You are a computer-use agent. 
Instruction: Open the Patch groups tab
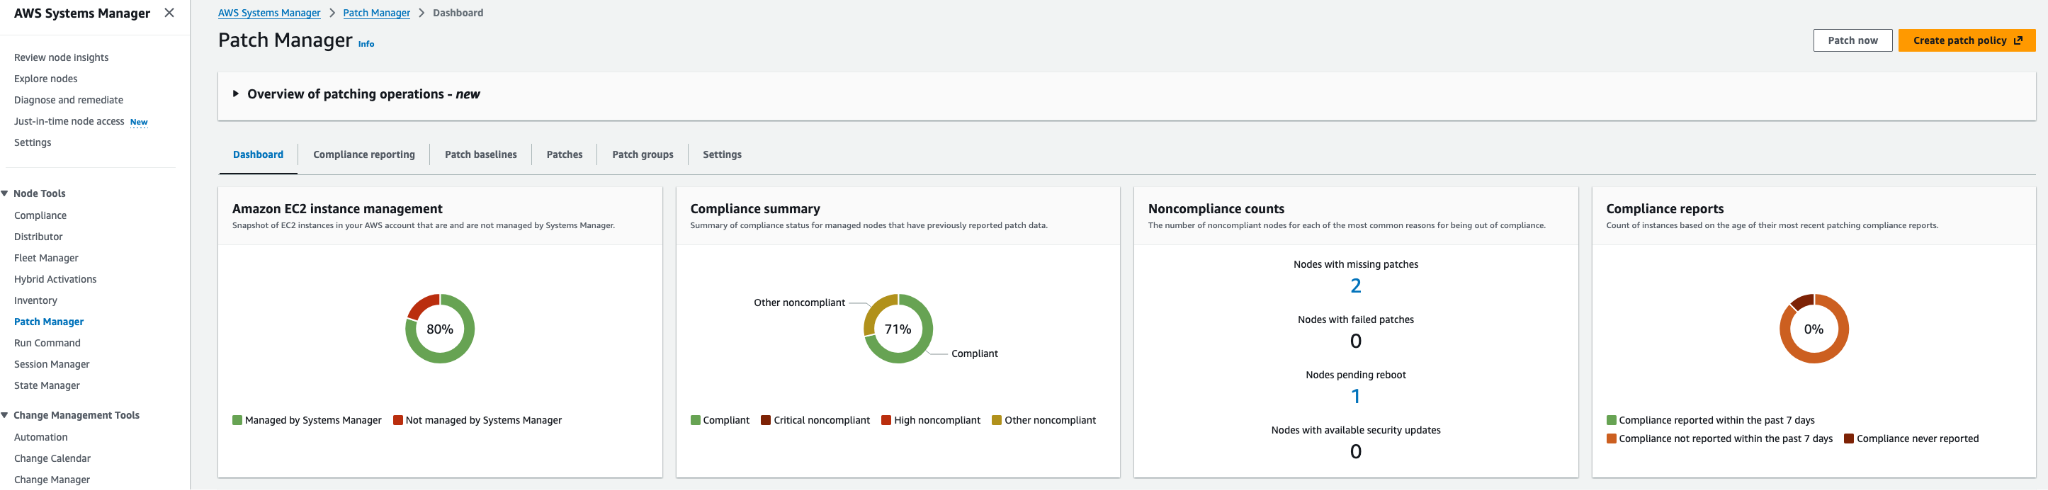[643, 154]
